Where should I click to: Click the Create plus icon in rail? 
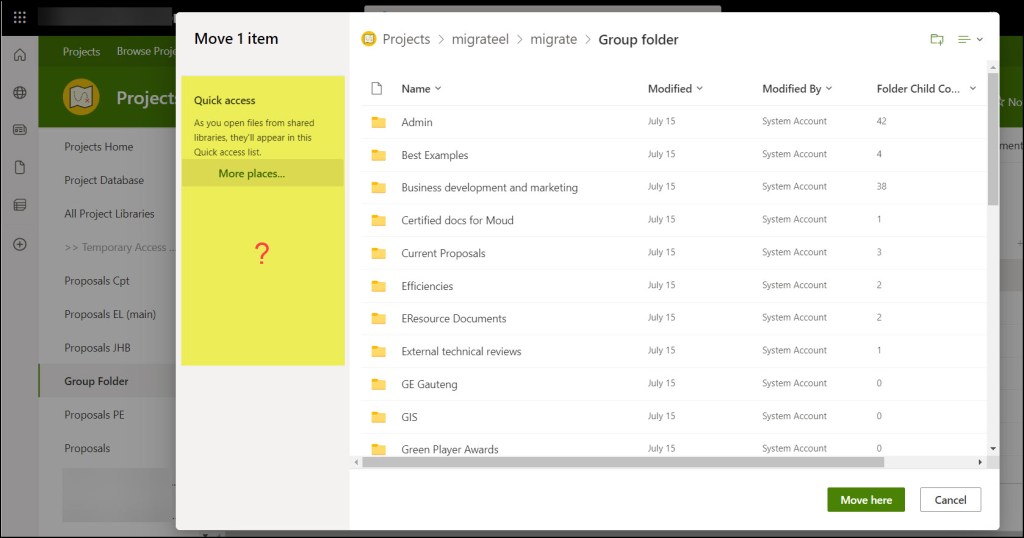point(19,244)
